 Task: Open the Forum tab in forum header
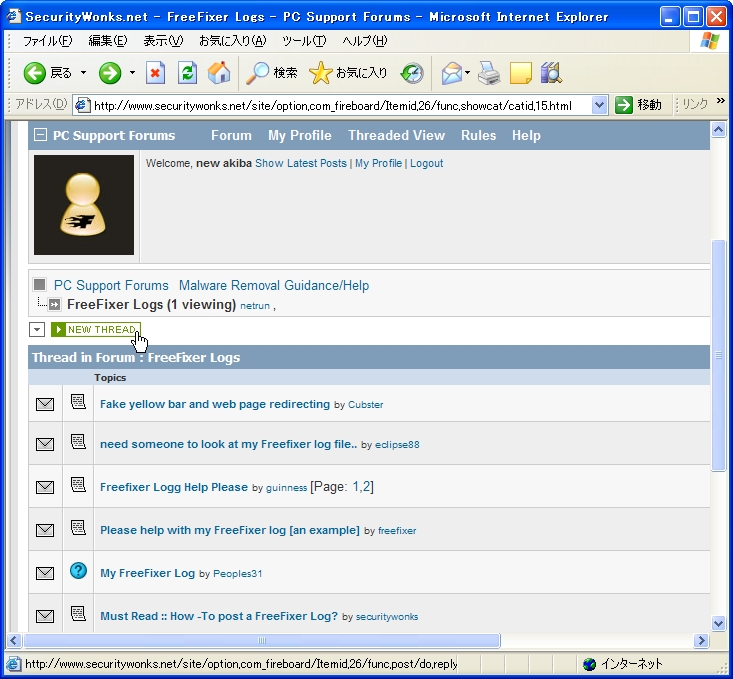tap(231, 135)
